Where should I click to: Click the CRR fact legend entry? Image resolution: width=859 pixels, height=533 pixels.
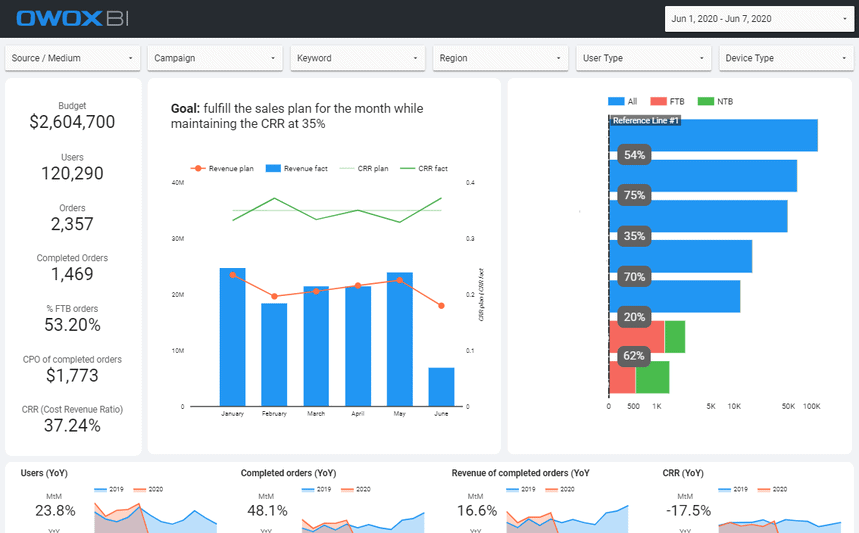(424, 169)
